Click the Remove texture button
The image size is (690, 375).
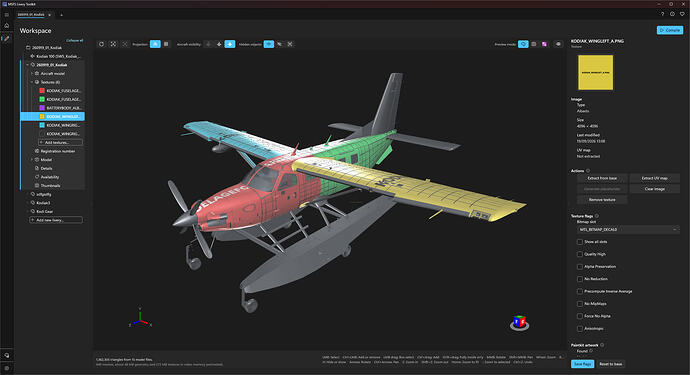coord(602,200)
